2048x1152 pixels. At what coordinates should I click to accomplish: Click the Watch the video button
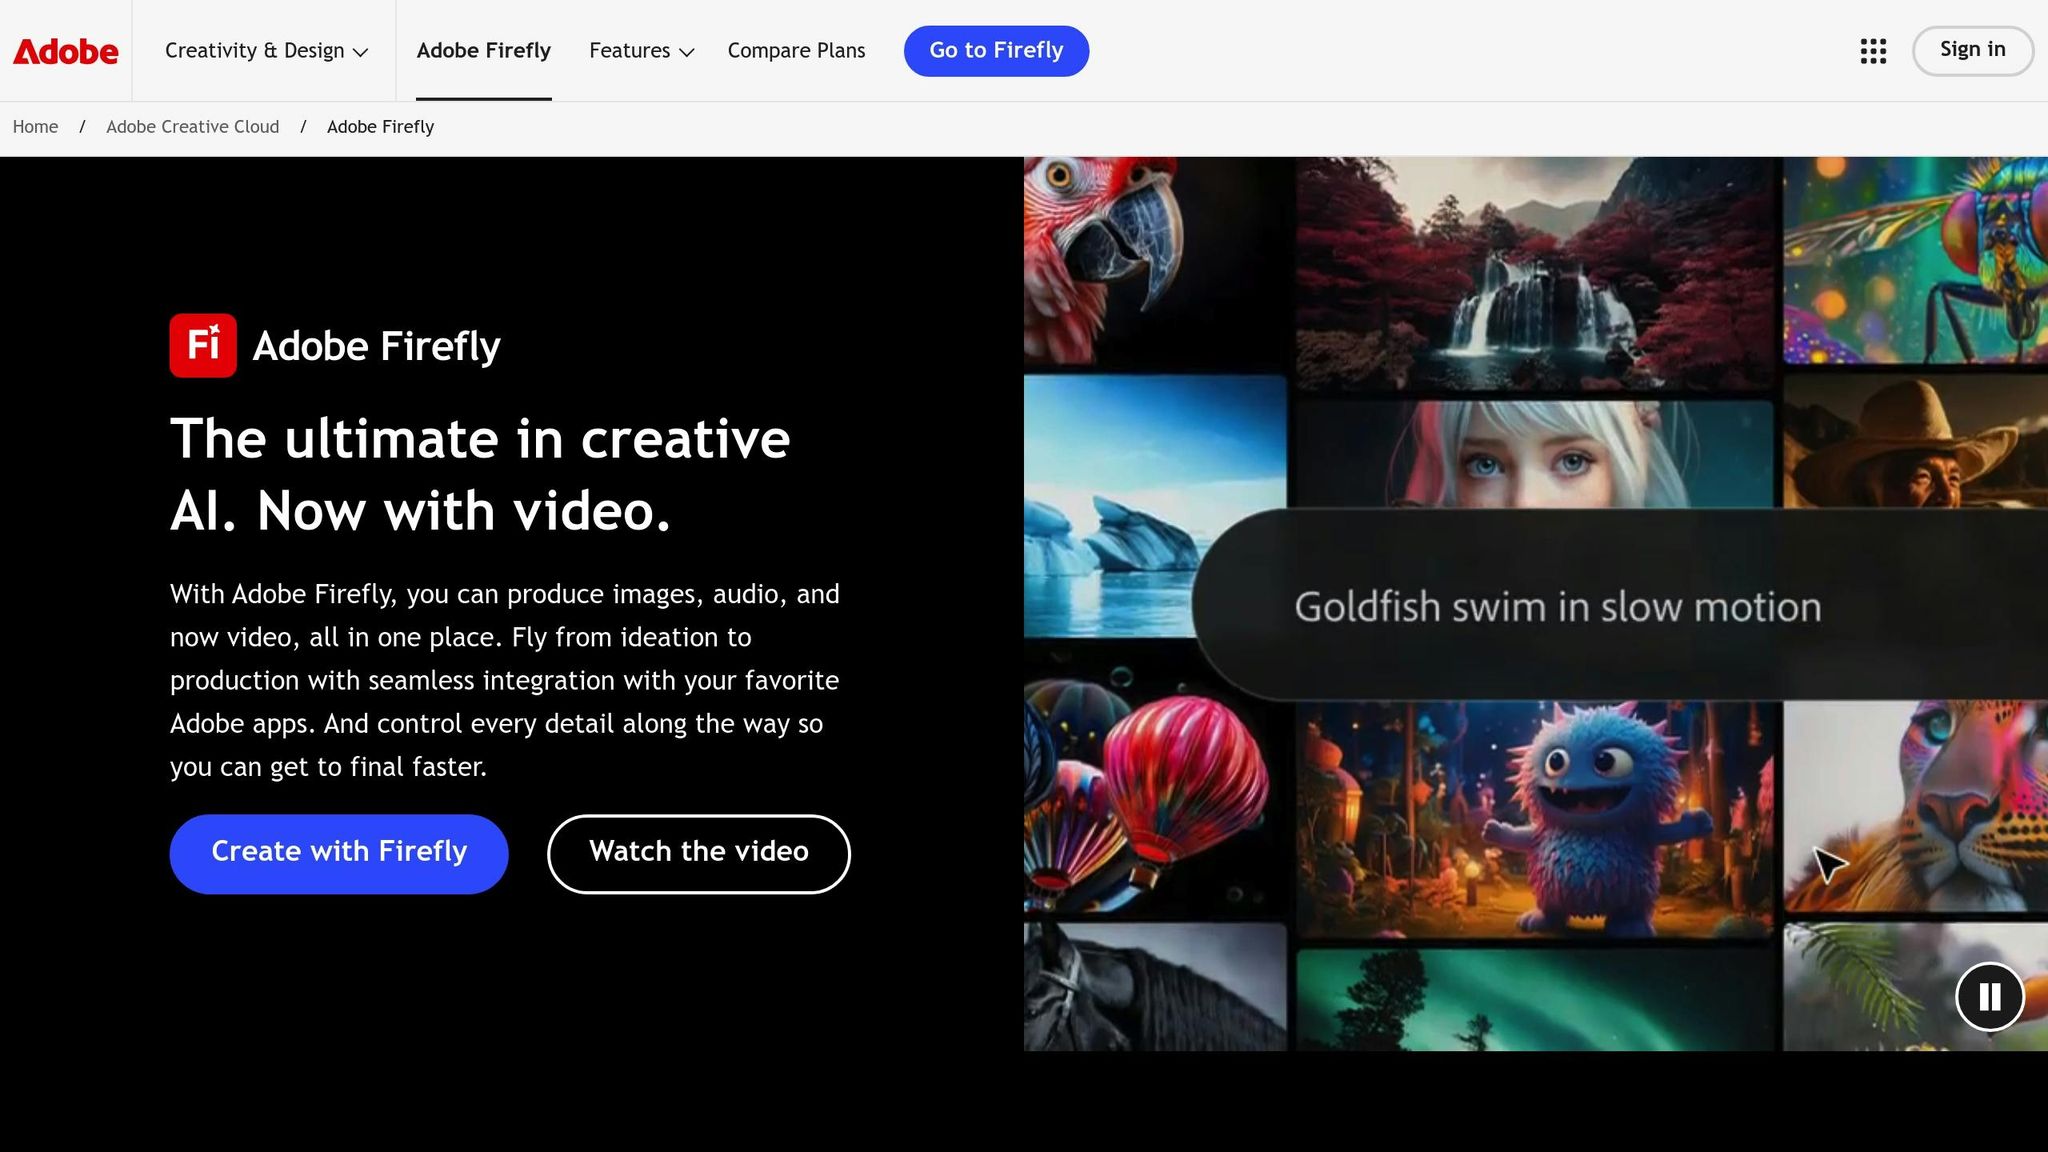coord(698,853)
